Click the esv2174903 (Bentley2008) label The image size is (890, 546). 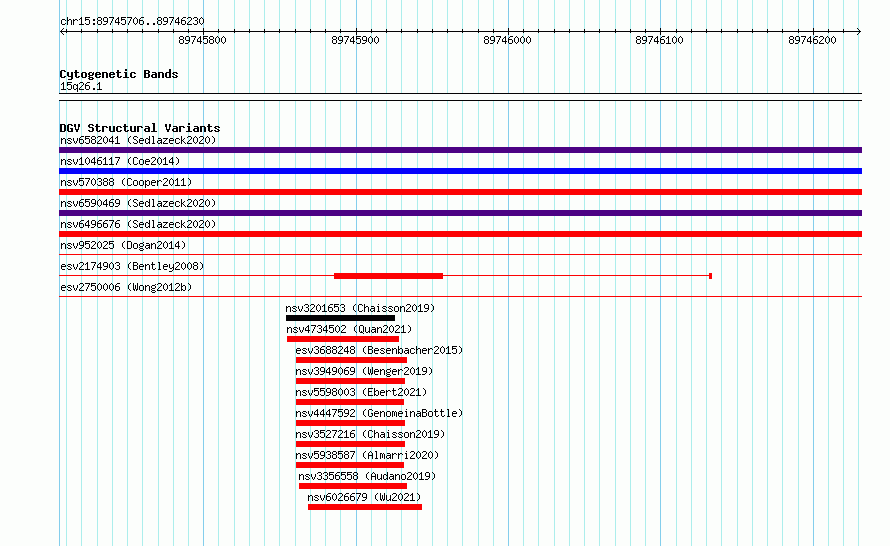pos(132,266)
